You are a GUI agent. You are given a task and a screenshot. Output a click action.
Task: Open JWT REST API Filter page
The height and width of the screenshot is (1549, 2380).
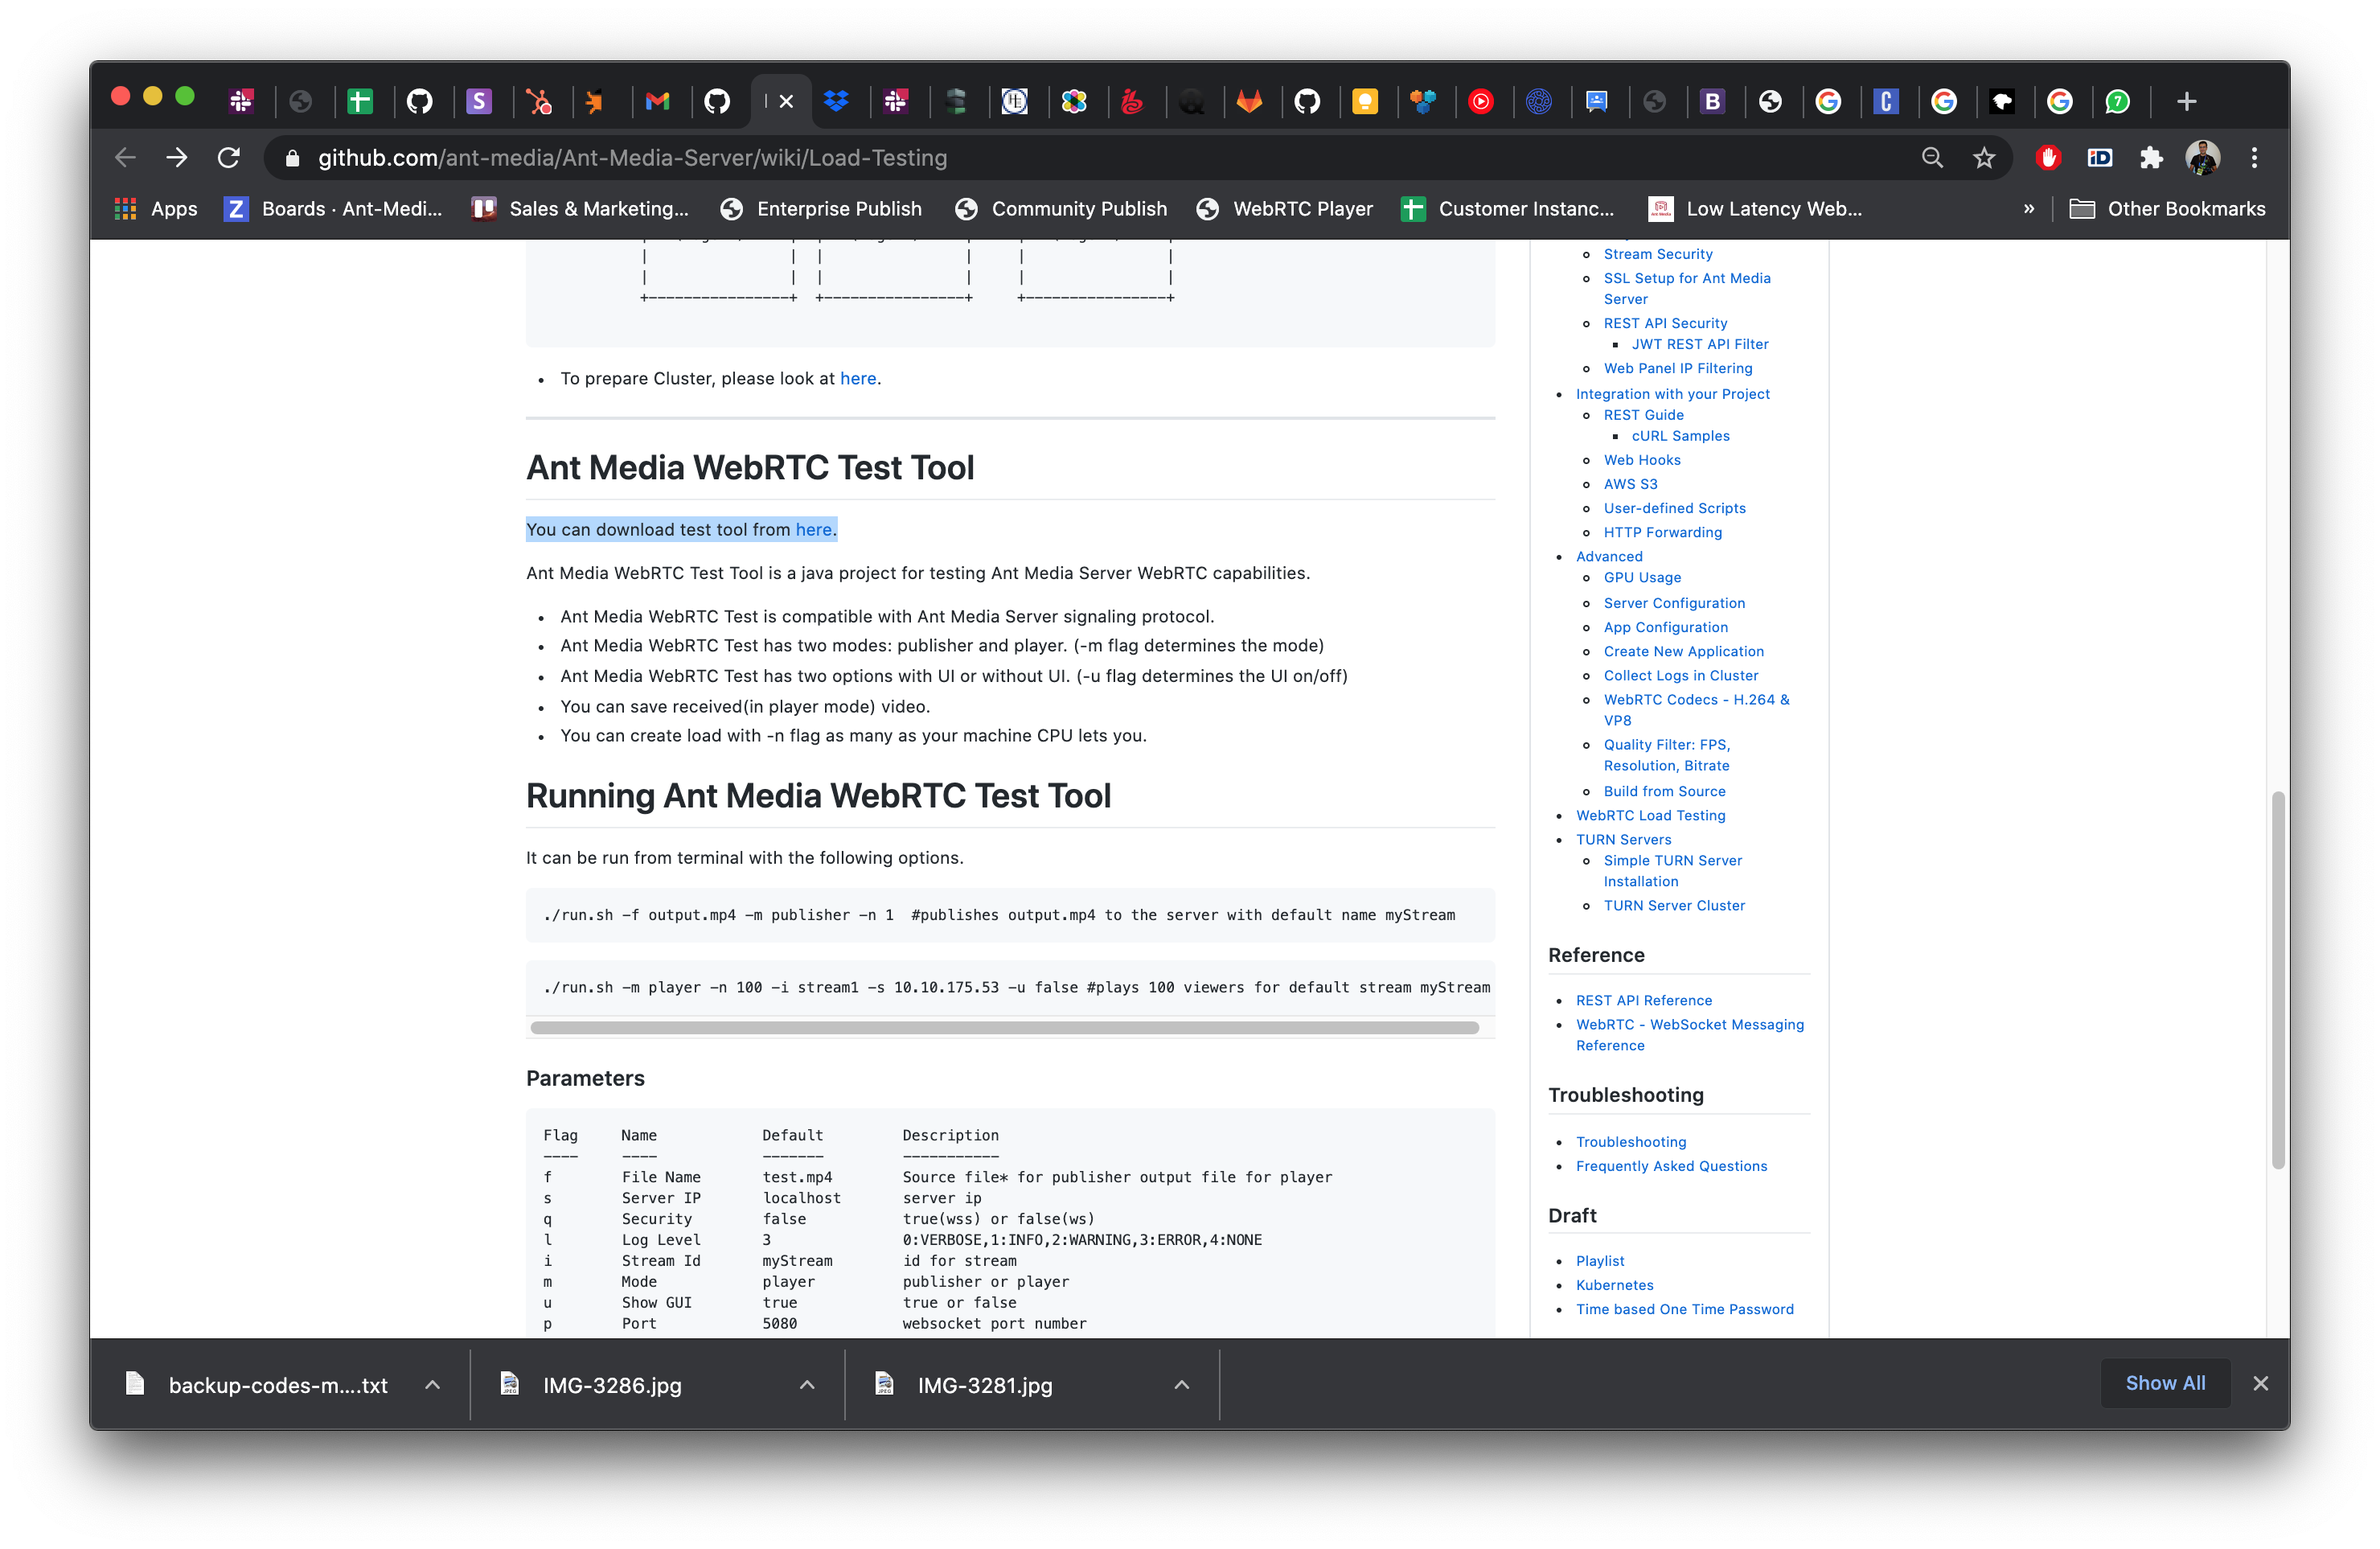click(1700, 344)
